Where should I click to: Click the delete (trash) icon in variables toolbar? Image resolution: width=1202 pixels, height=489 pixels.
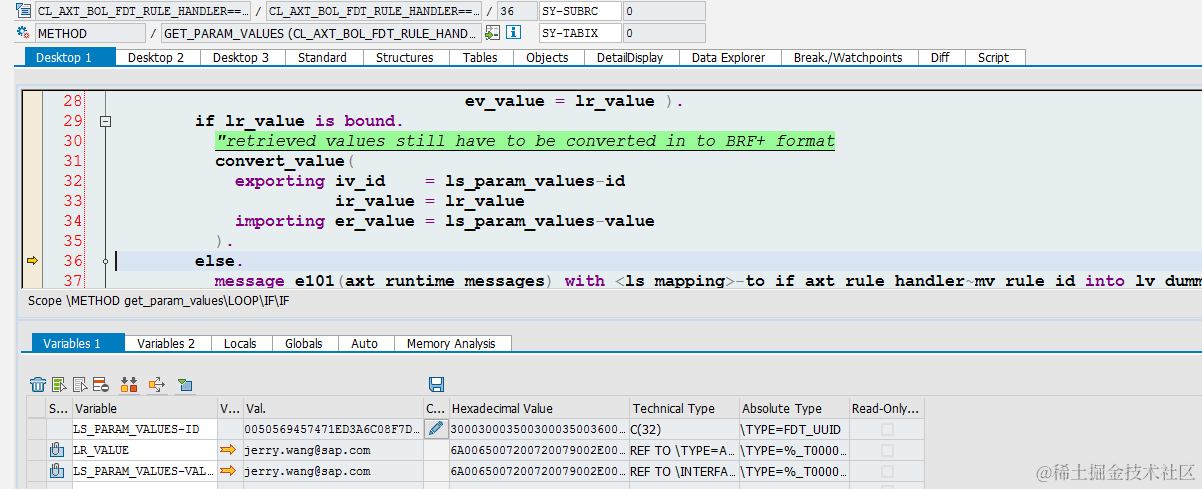click(38, 384)
